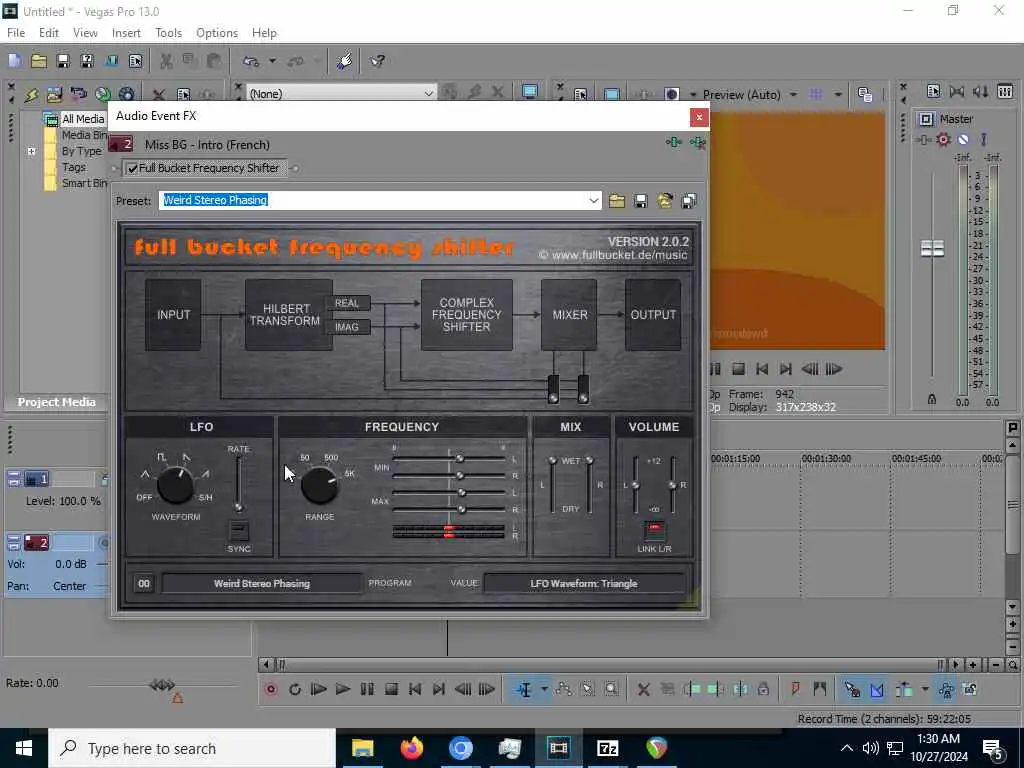Click the Insert Marker flag icon
The width and height of the screenshot is (1024, 768).
pyautogui.click(x=795, y=689)
